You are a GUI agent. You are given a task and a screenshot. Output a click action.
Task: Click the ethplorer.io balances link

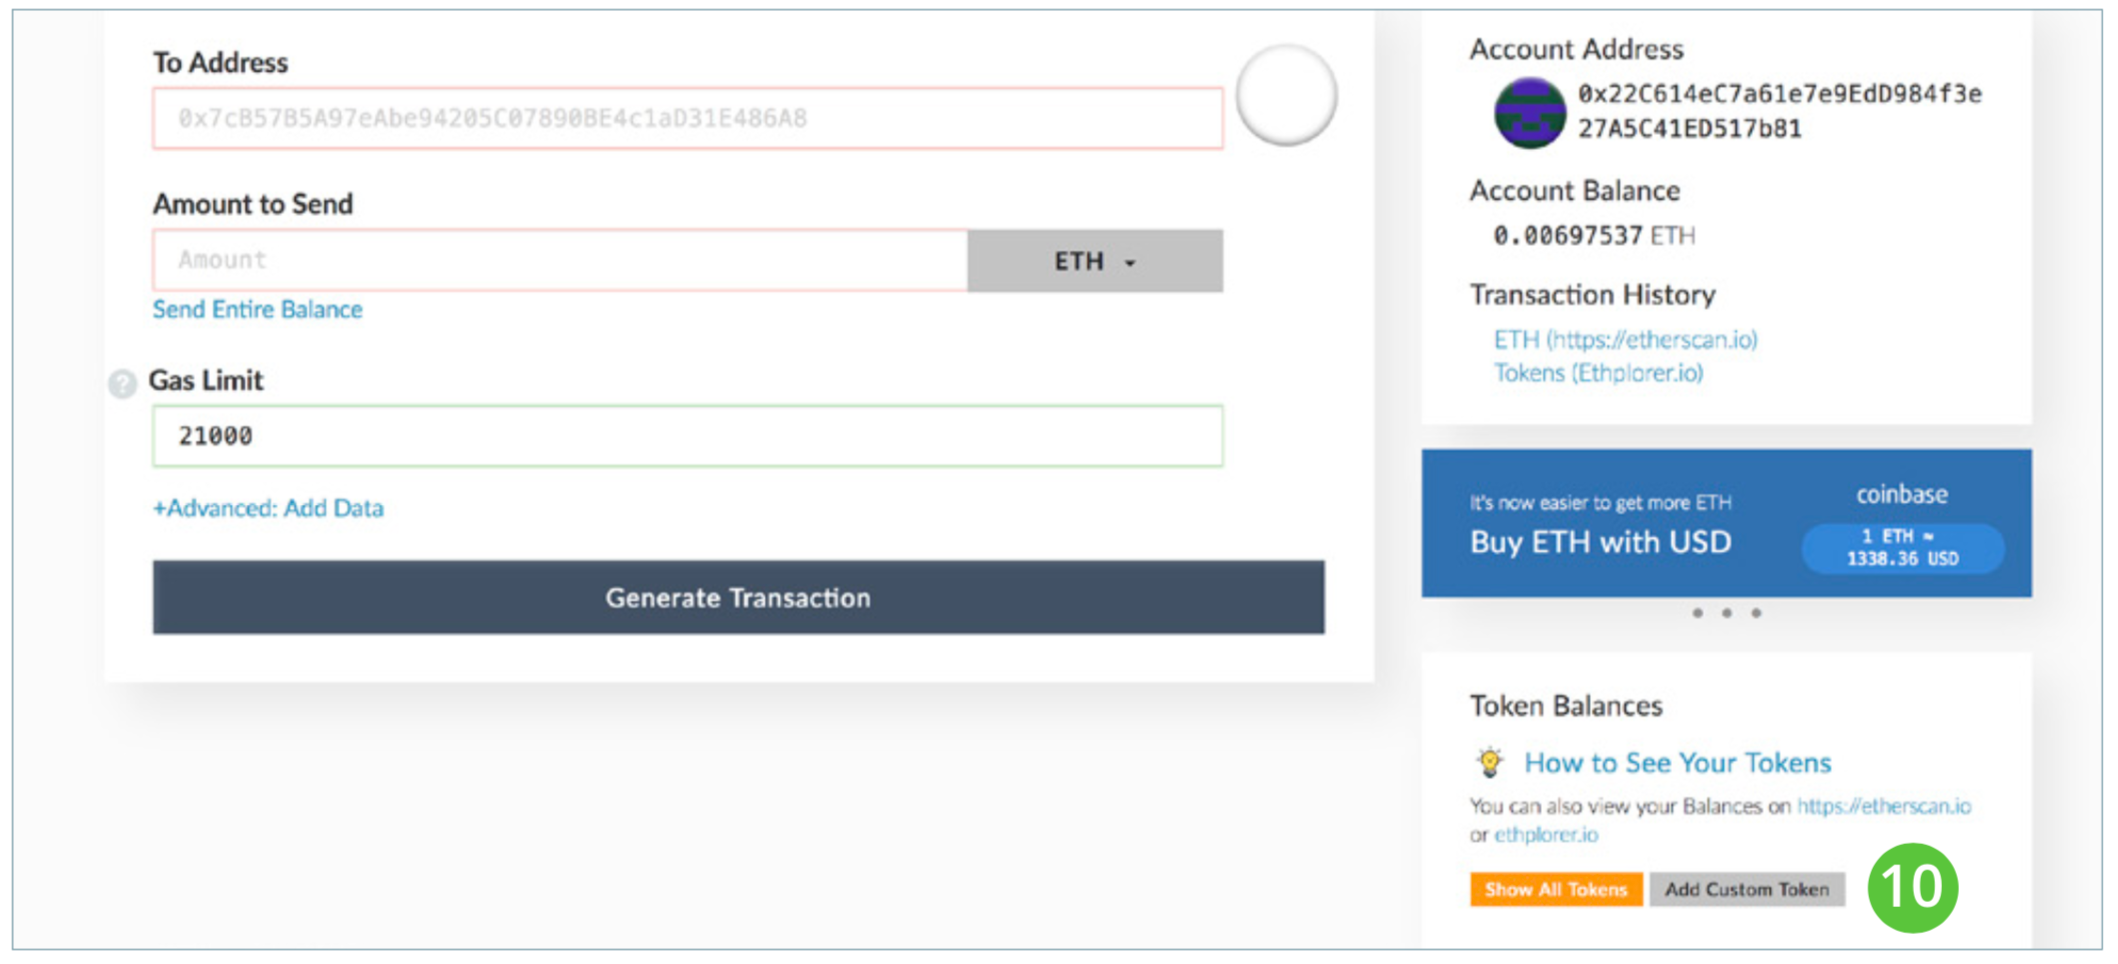pos(1548,834)
